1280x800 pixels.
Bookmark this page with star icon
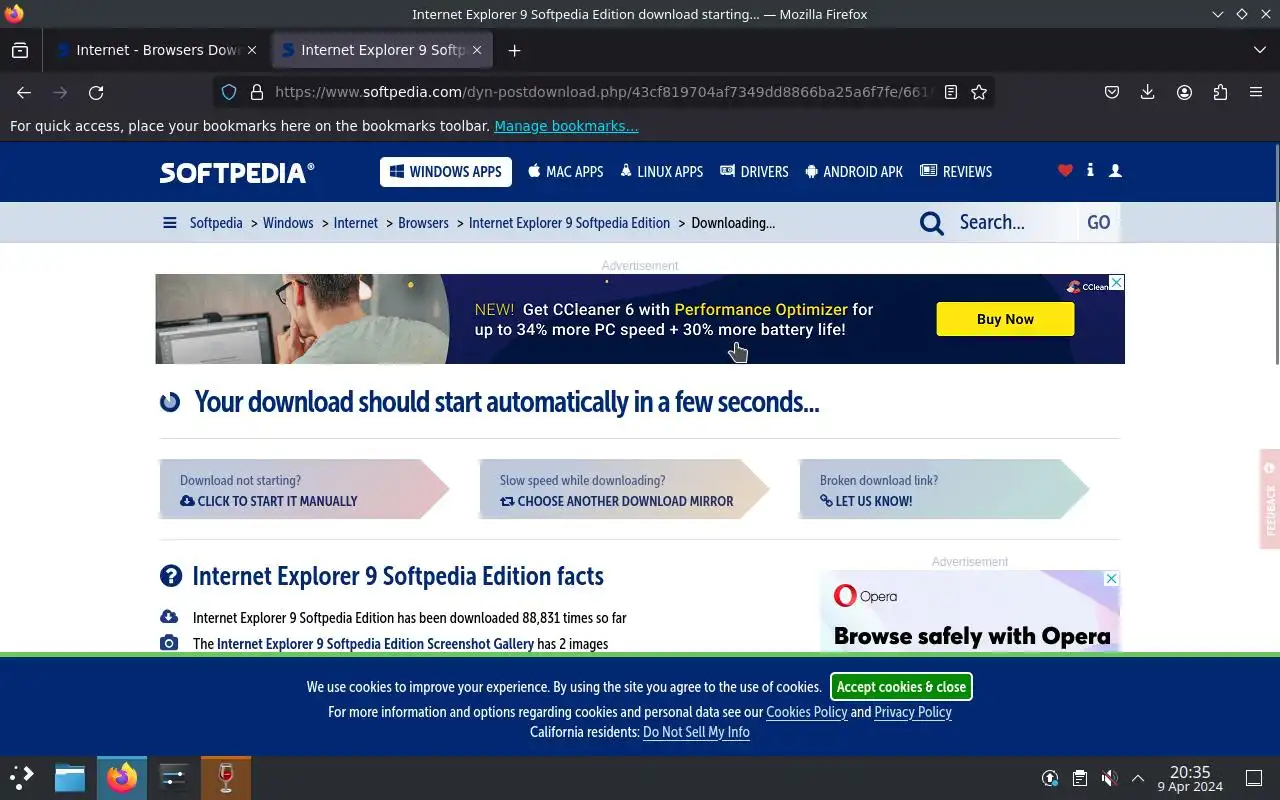click(x=979, y=92)
